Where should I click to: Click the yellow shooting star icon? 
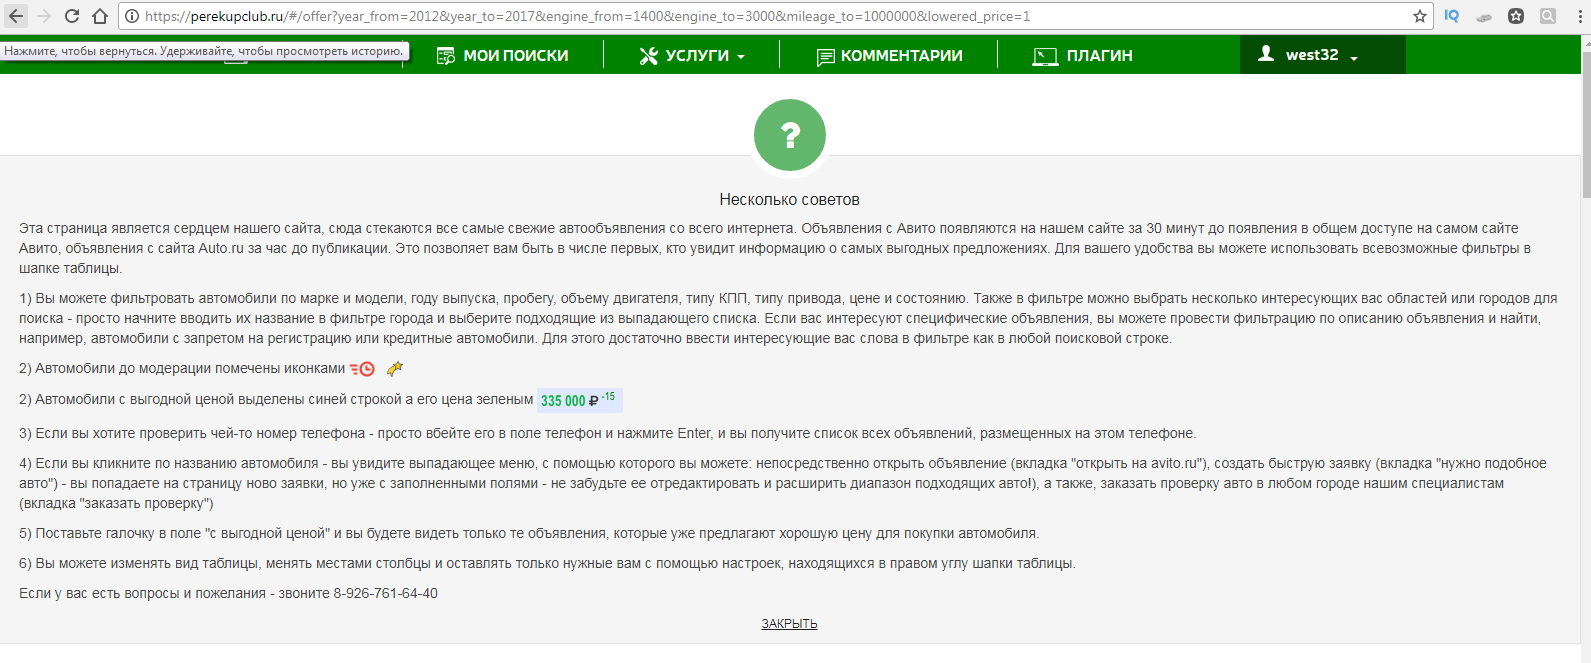(x=395, y=369)
